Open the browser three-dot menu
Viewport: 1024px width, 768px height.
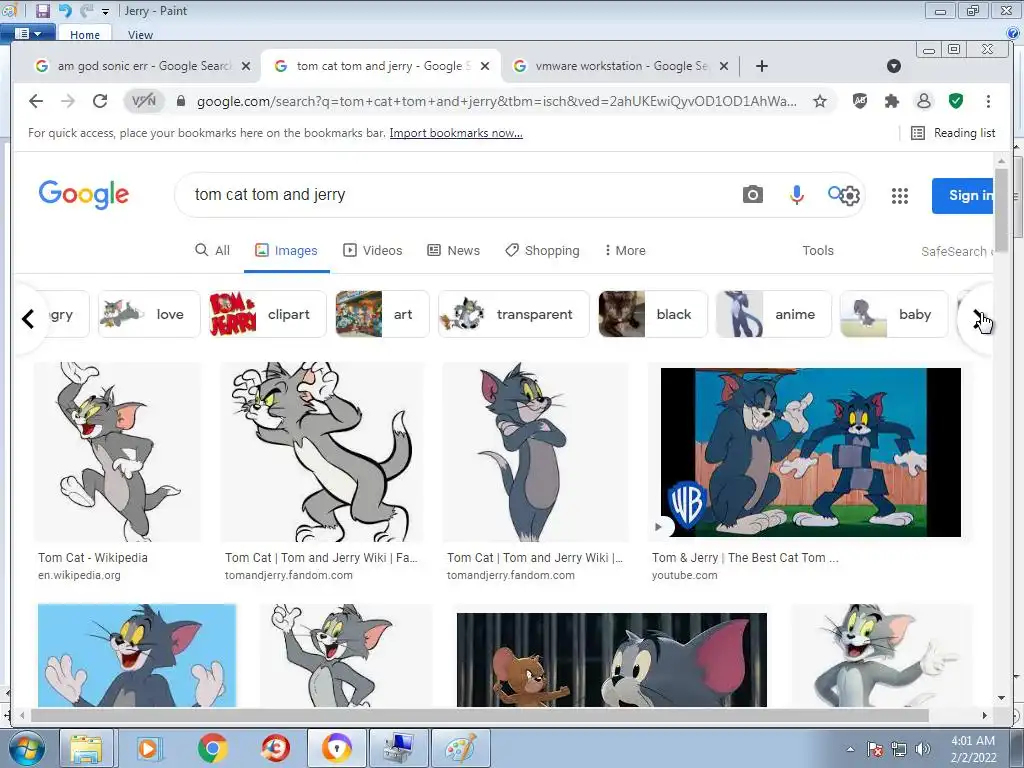(x=988, y=101)
